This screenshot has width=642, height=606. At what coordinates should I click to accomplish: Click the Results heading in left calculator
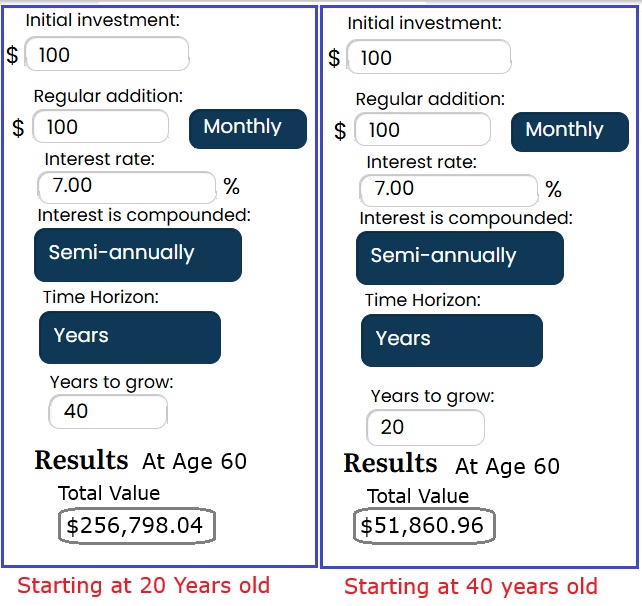coord(81,460)
